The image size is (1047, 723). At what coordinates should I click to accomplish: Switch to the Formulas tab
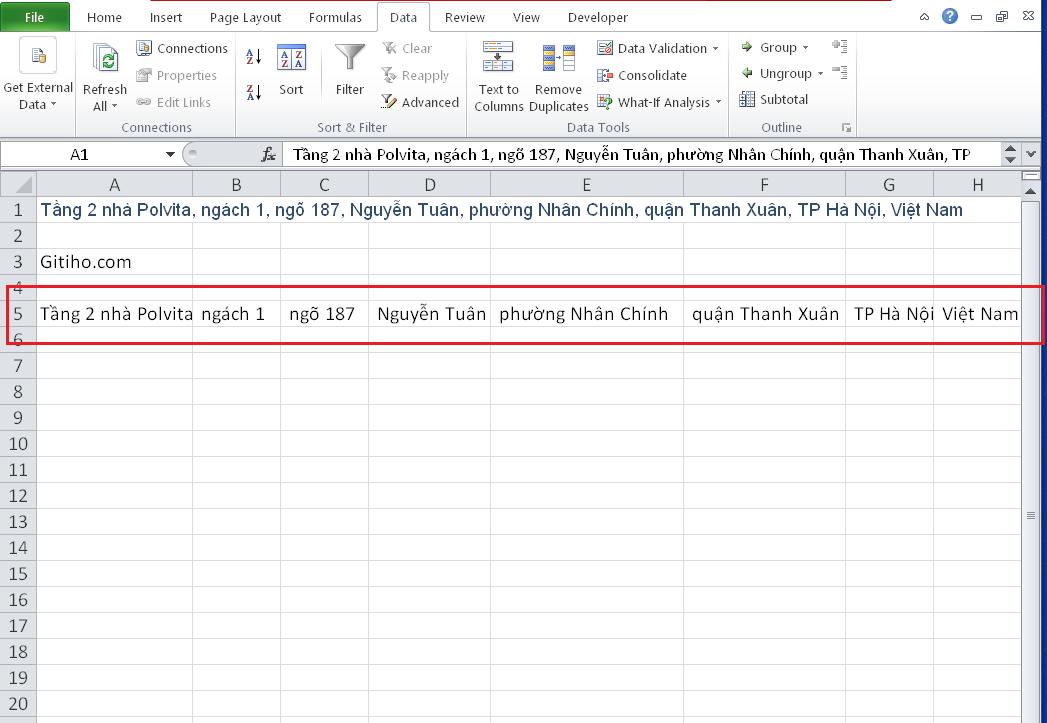pos(335,17)
